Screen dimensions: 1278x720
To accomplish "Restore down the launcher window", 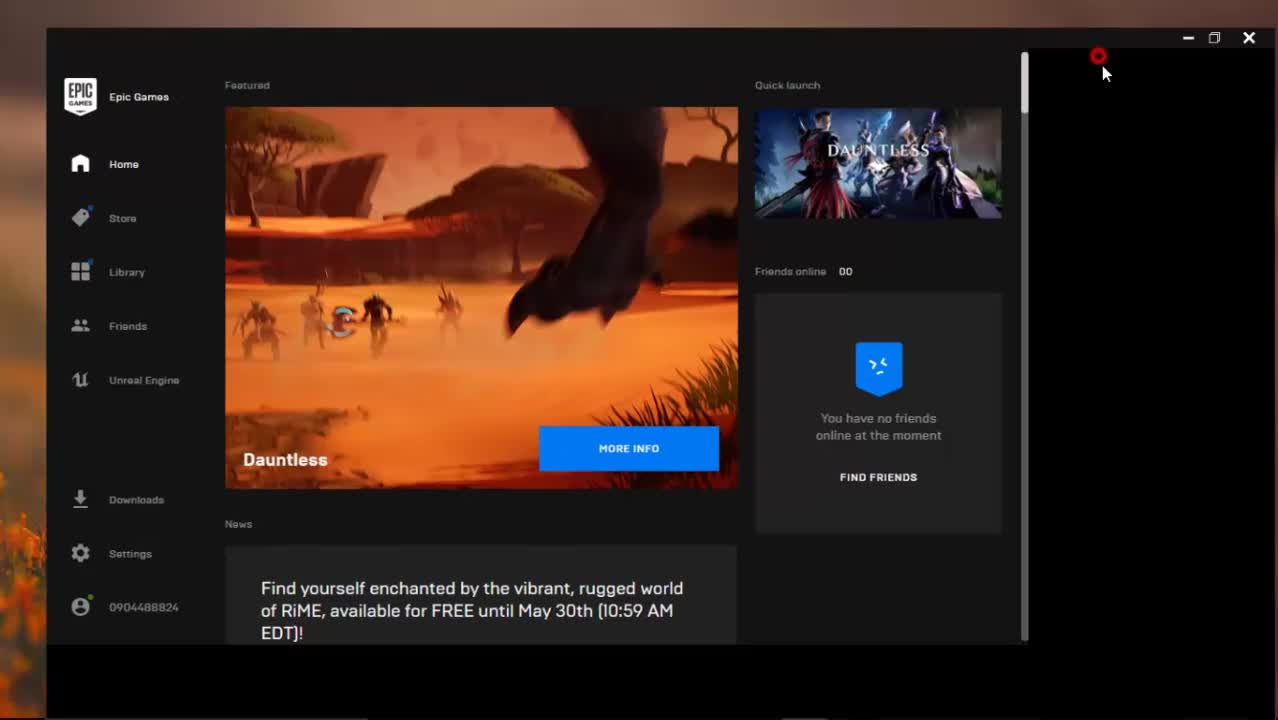I will (x=1214, y=38).
